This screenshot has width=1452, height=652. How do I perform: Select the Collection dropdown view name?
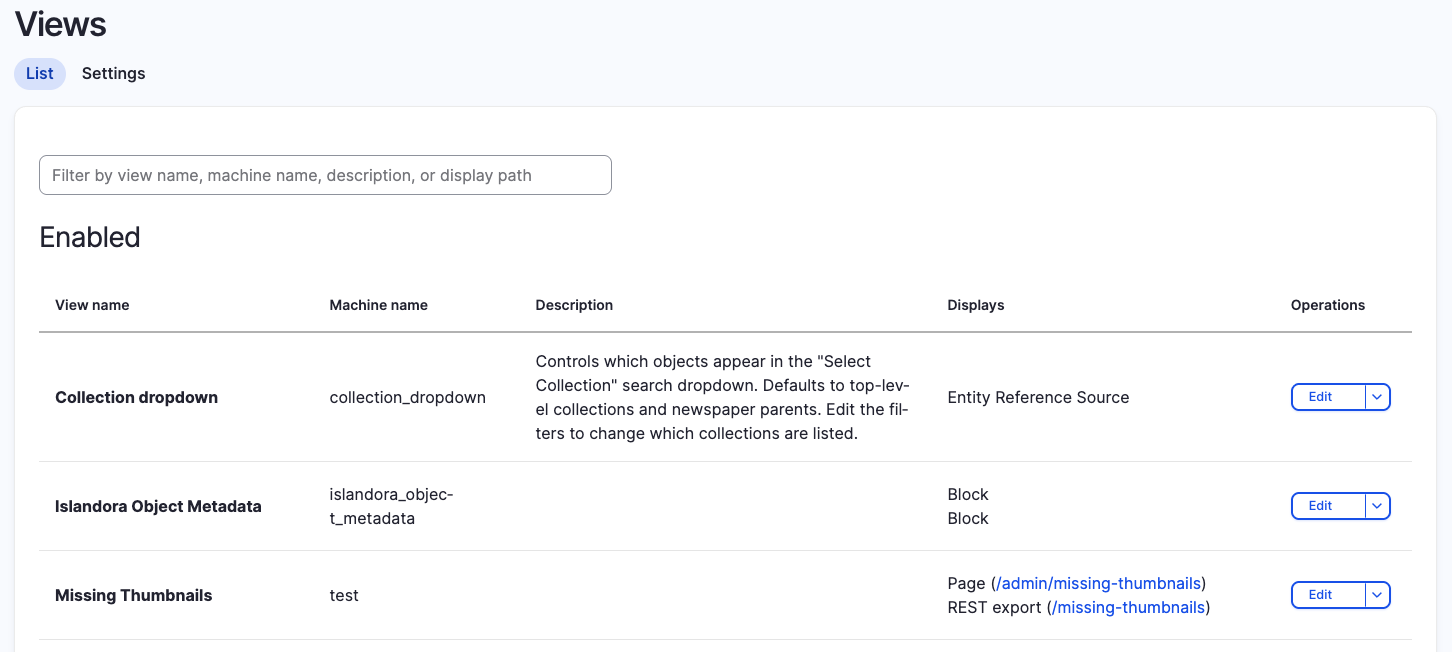click(137, 397)
